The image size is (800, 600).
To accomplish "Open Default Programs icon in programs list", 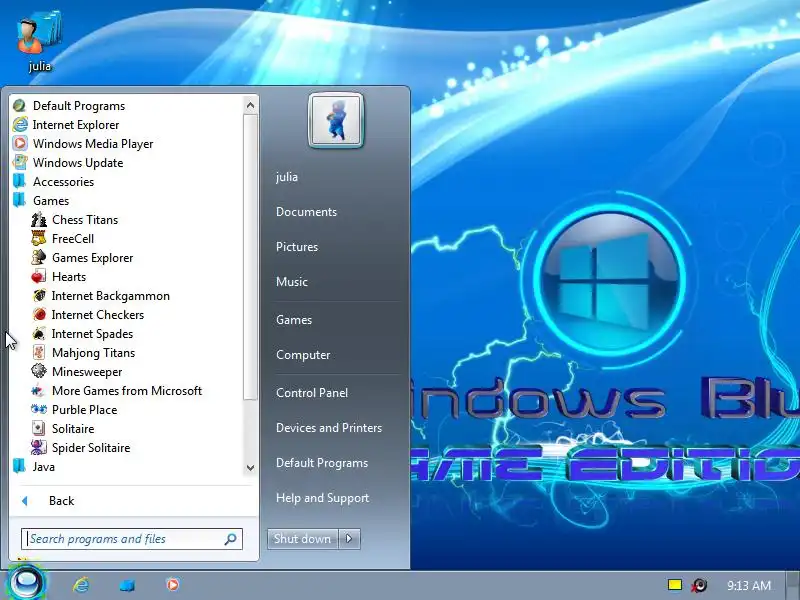I will pyautogui.click(x=20, y=106).
